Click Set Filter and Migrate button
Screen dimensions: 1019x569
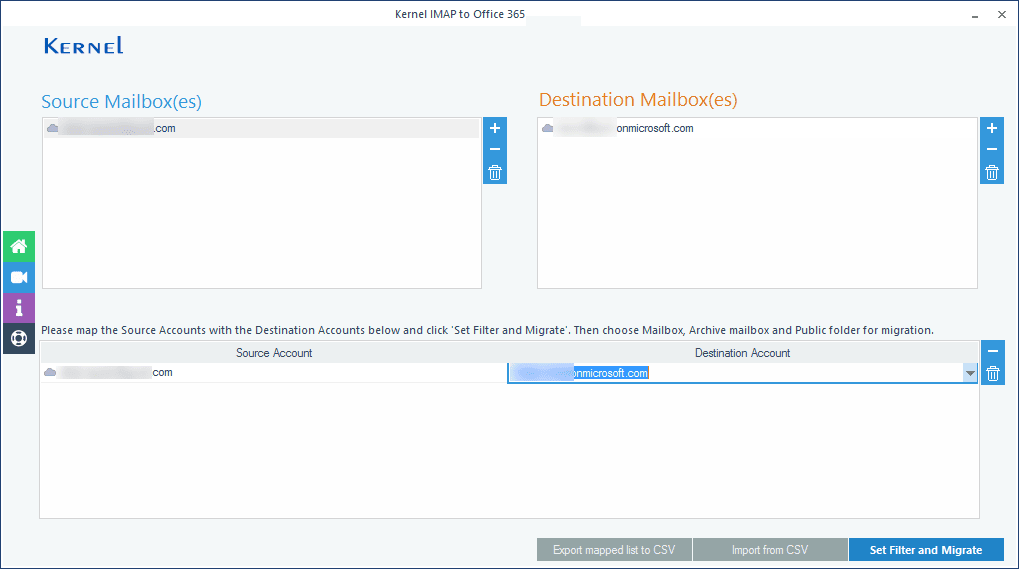[x=926, y=550]
